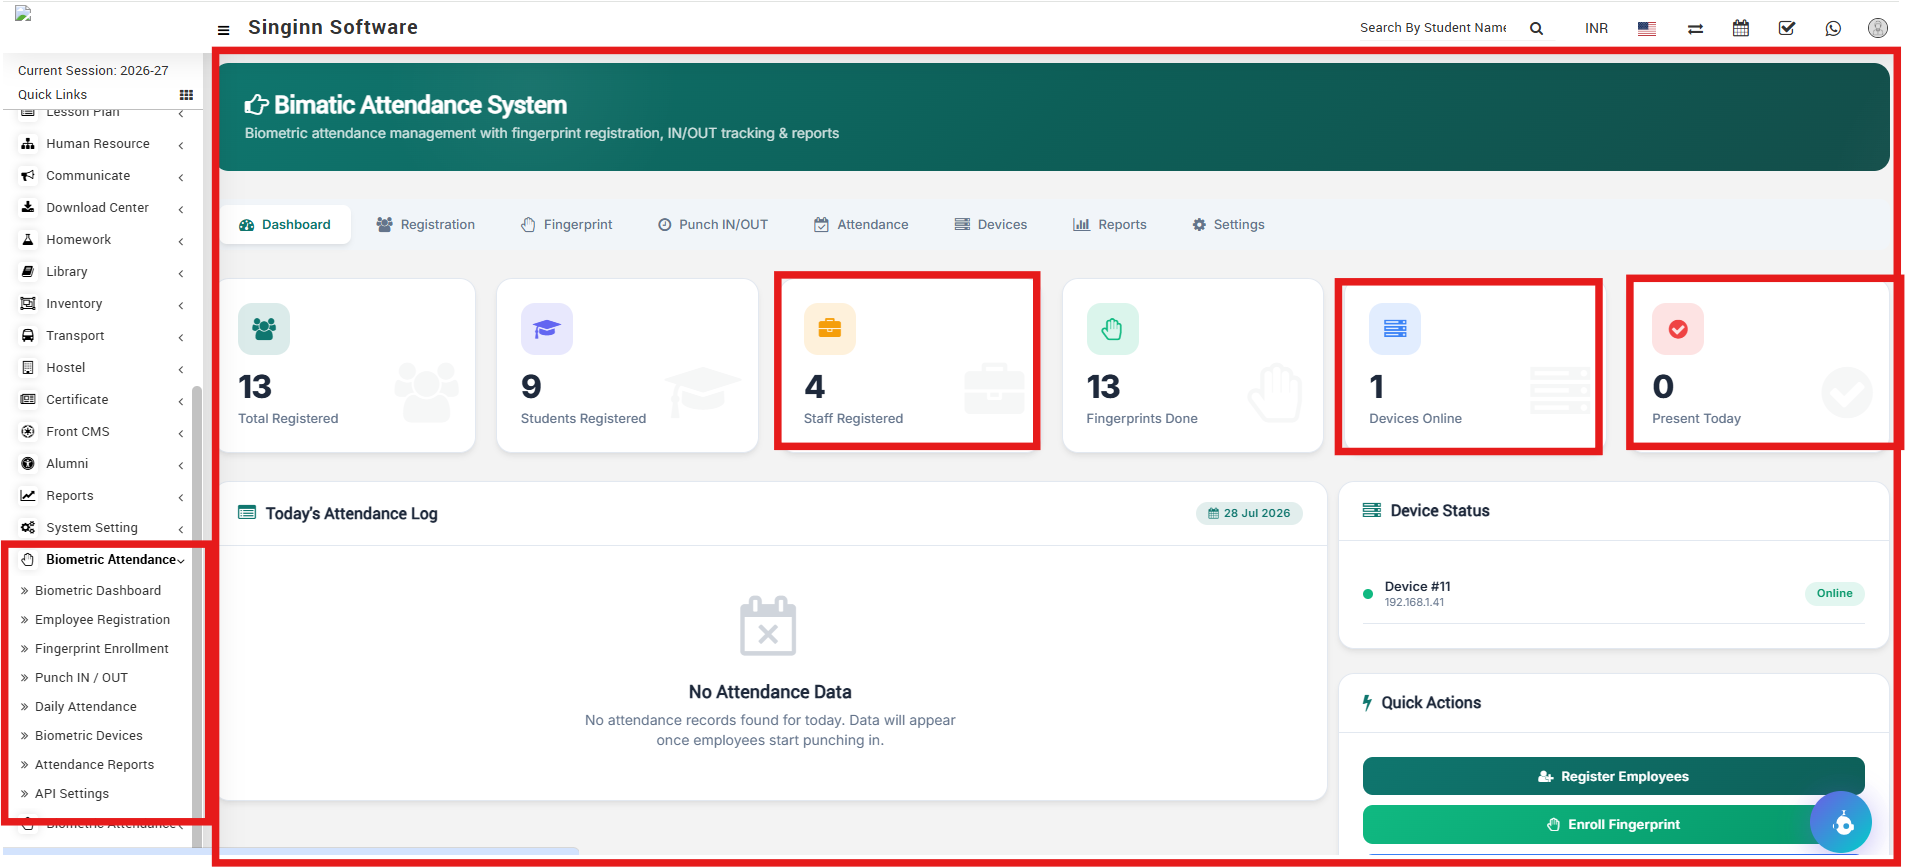Image resolution: width=1905 pixels, height=867 pixels.
Task: Click the Front CMS icon in sidebar
Action: point(28,432)
